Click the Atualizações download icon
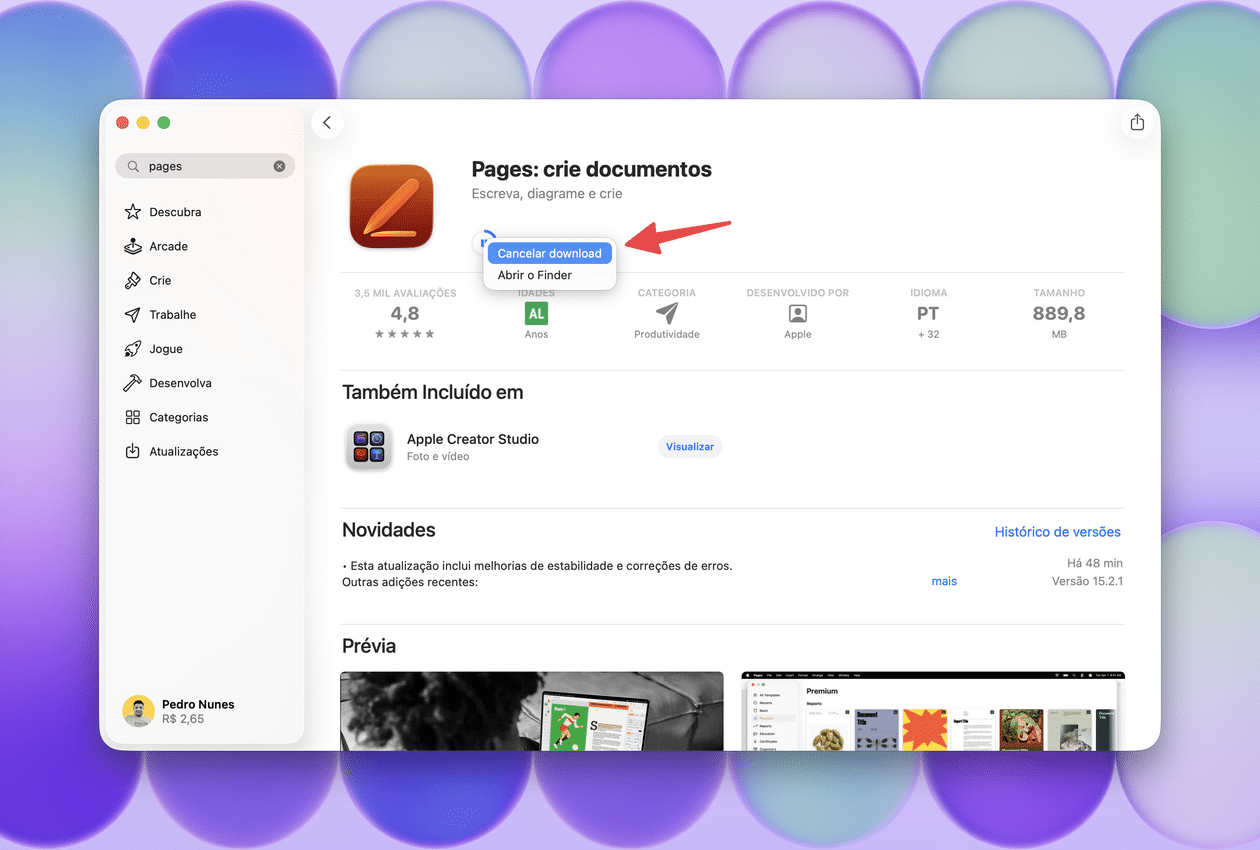Viewport: 1260px width, 850px height. [132, 451]
